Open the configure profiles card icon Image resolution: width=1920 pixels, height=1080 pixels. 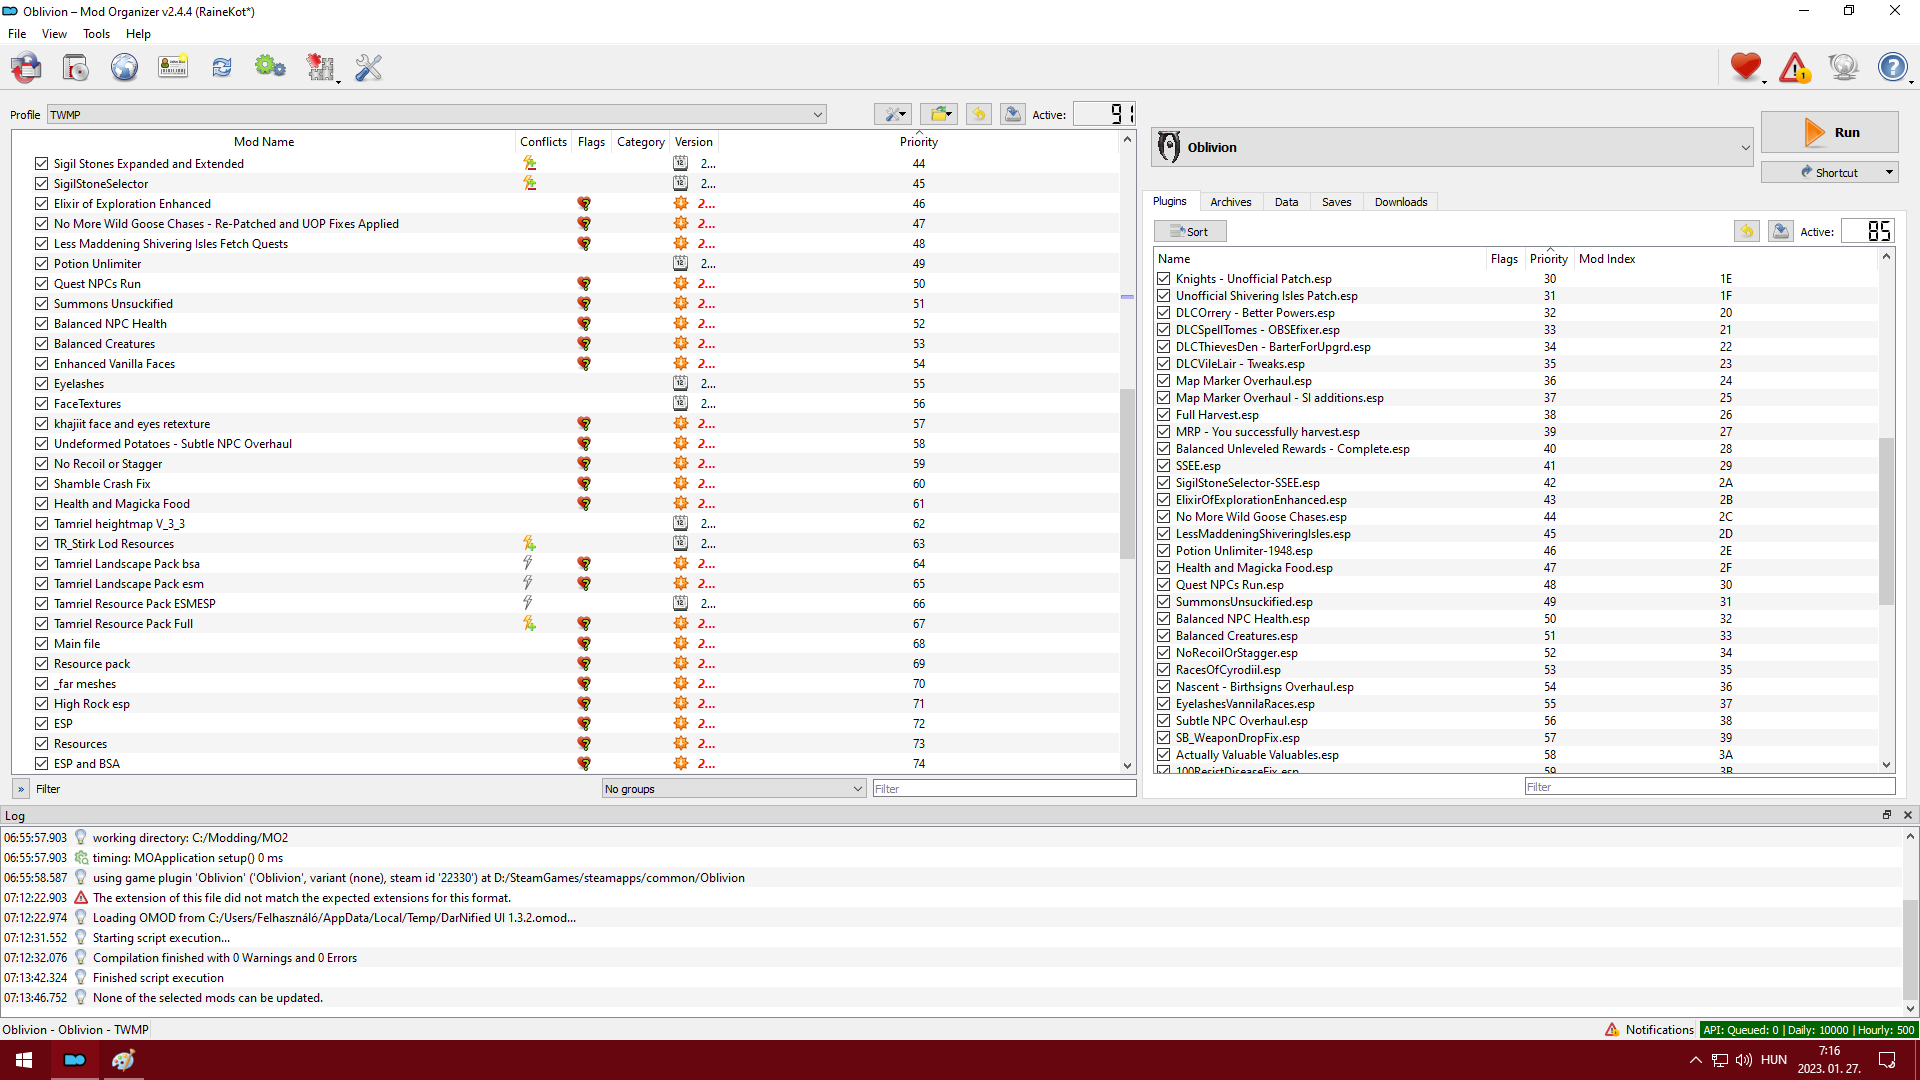(173, 67)
